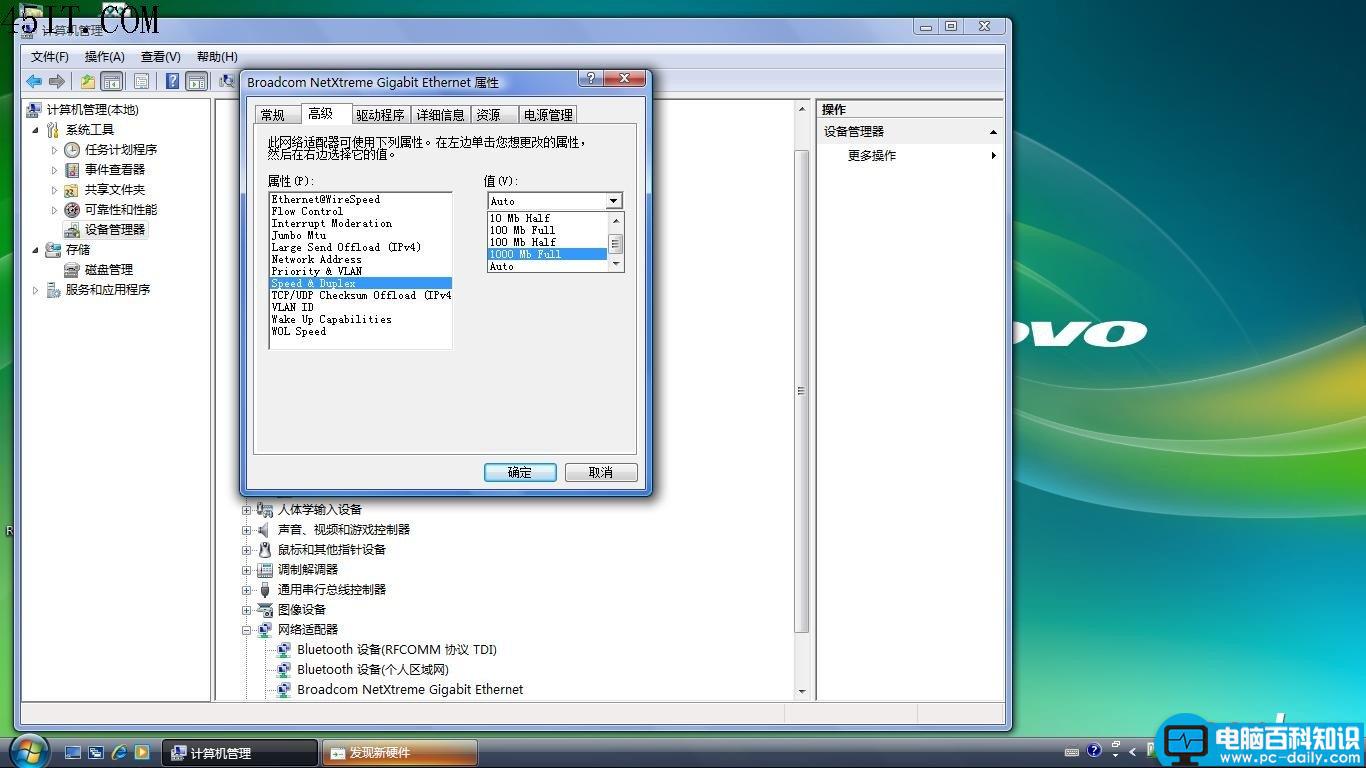Collapse the 系统工具 tree node
The height and width of the screenshot is (768, 1366).
(x=35, y=129)
